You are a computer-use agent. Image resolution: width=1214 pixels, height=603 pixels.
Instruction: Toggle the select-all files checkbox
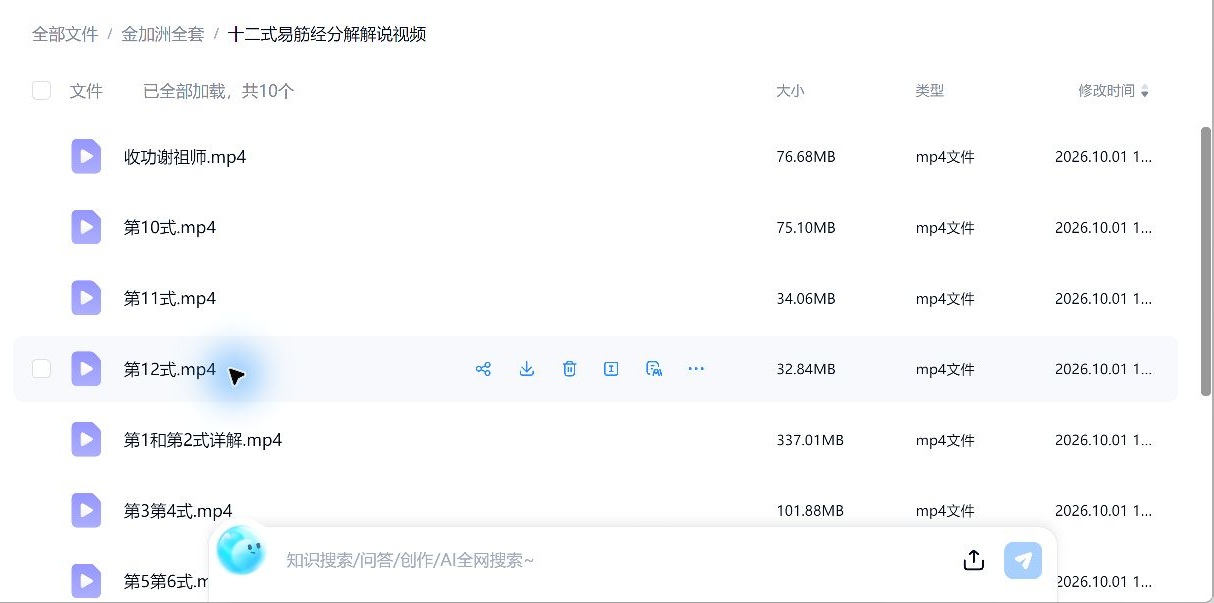click(41, 91)
